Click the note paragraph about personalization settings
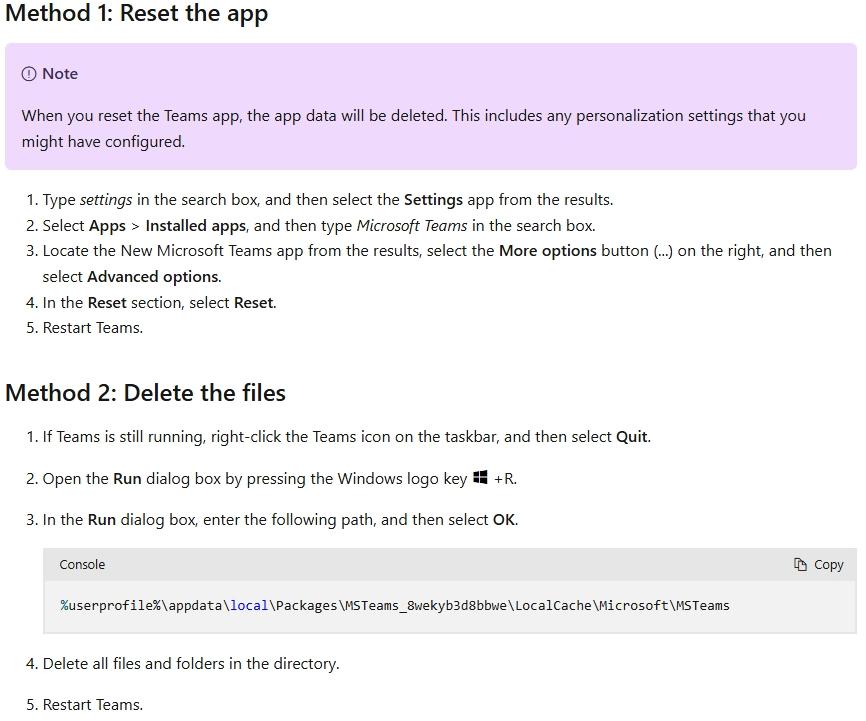Viewport: 866px width, 721px height. coord(414,128)
